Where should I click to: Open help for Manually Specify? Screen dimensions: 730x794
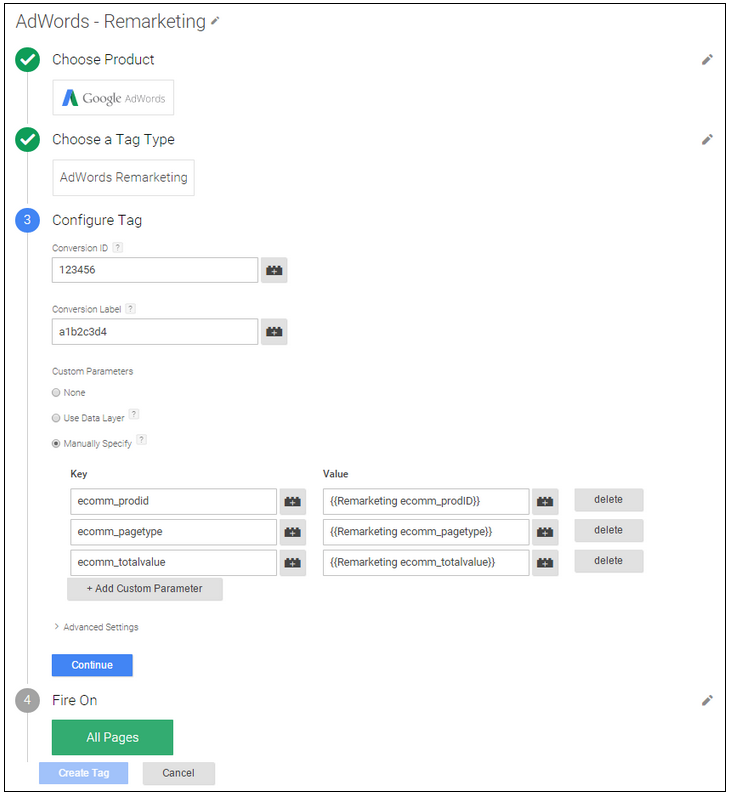tap(142, 440)
